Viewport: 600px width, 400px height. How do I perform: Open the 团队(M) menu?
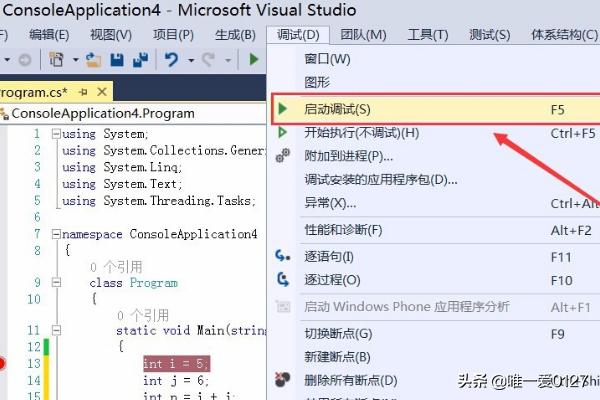[363, 35]
